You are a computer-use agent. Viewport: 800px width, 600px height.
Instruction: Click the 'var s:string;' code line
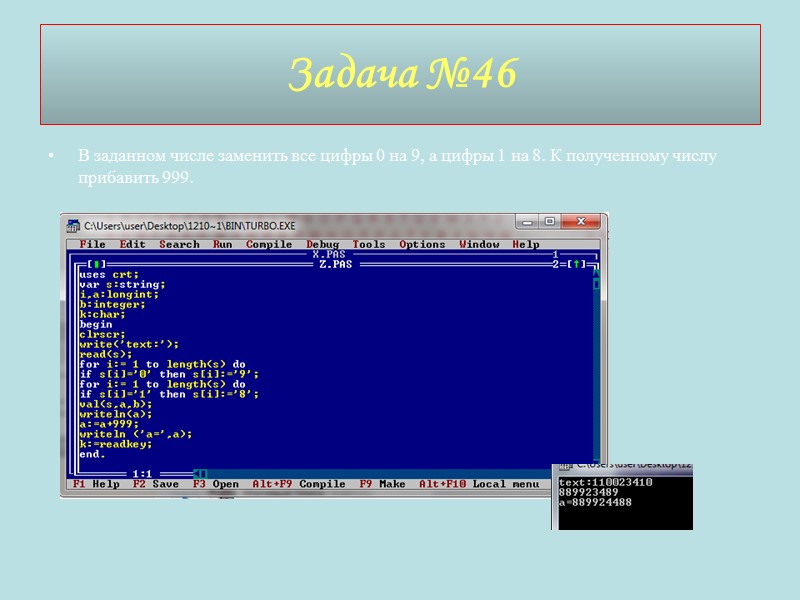coord(122,284)
